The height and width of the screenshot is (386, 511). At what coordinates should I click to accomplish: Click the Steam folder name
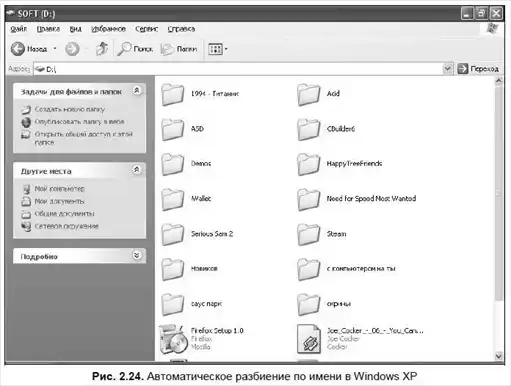336,234
